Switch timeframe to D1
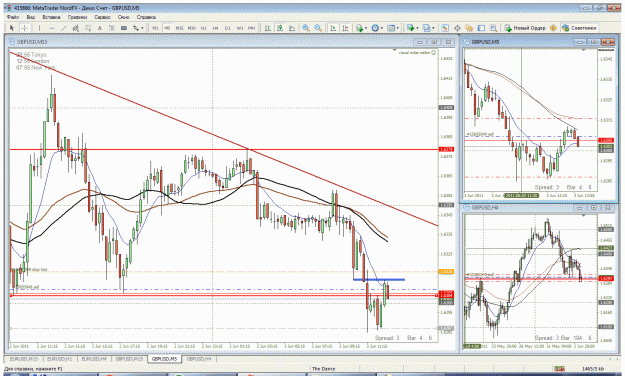 228,28
